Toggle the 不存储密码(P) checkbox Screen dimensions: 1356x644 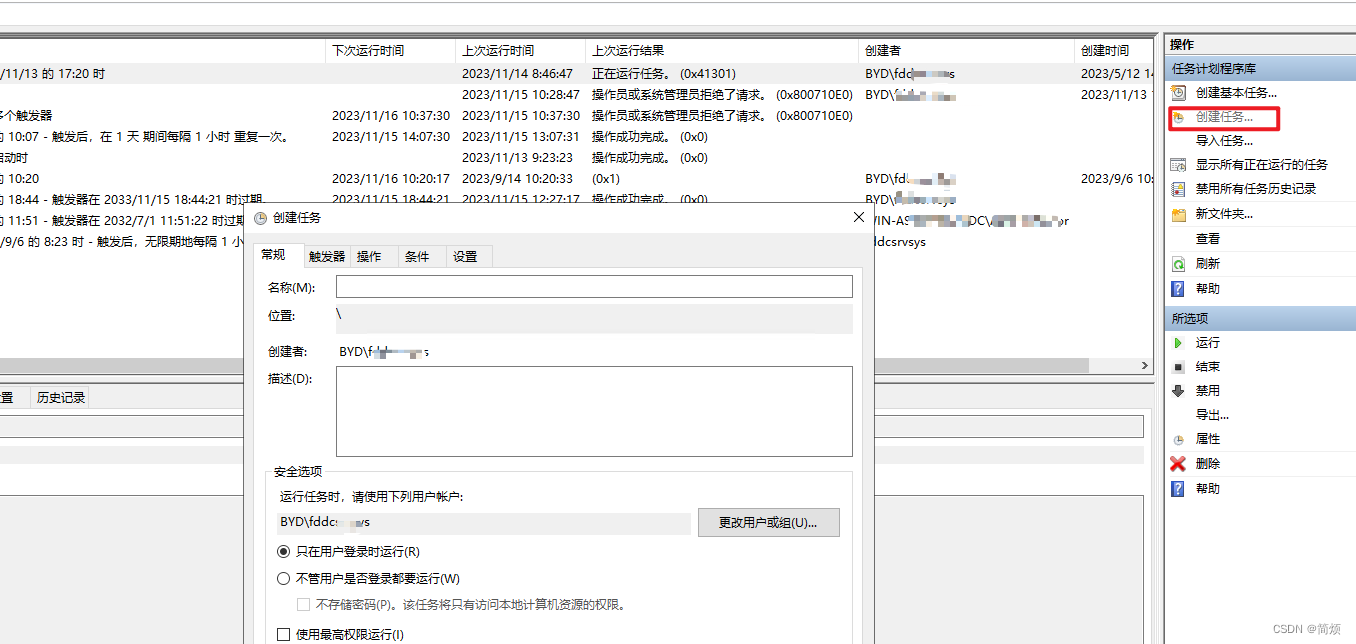[304, 605]
